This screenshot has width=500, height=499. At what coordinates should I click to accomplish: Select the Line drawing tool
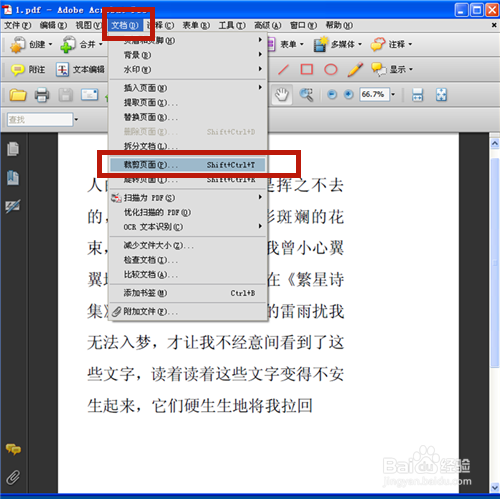(x=283, y=70)
